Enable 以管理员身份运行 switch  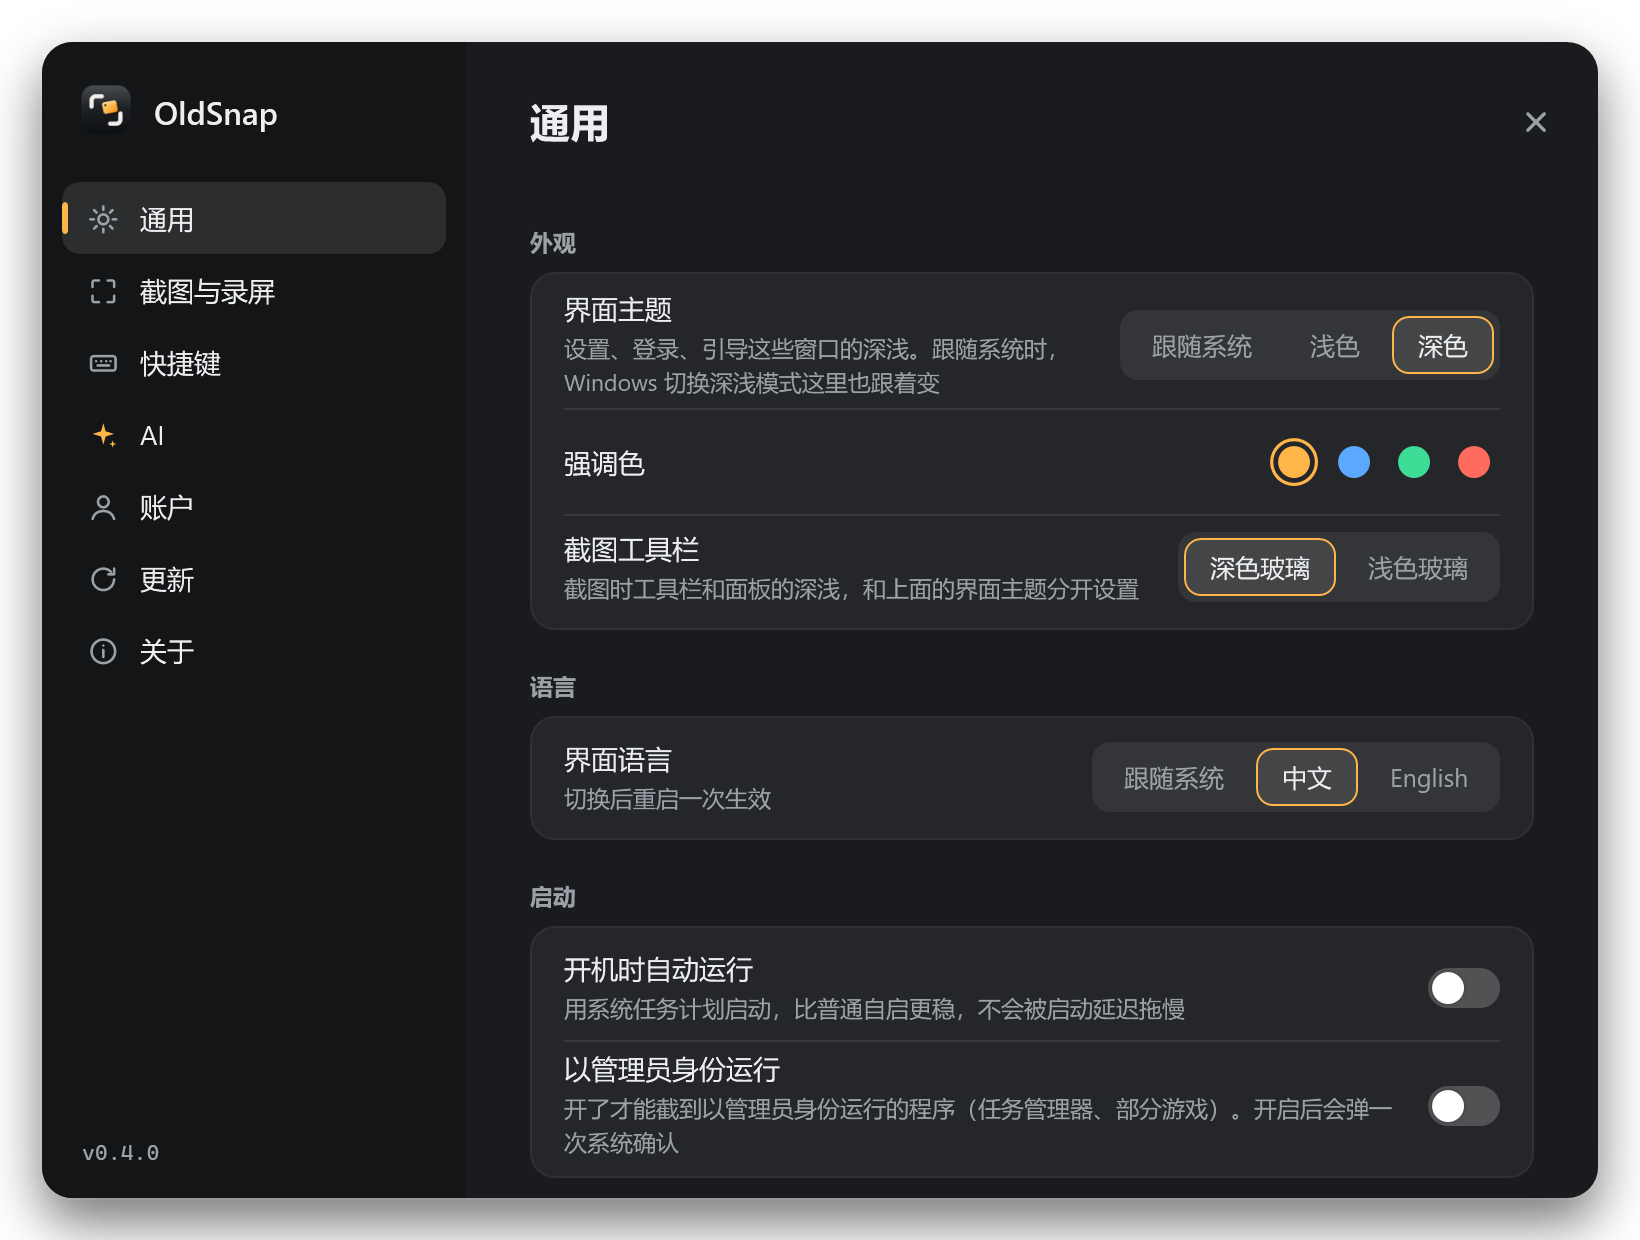coord(1463,1106)
